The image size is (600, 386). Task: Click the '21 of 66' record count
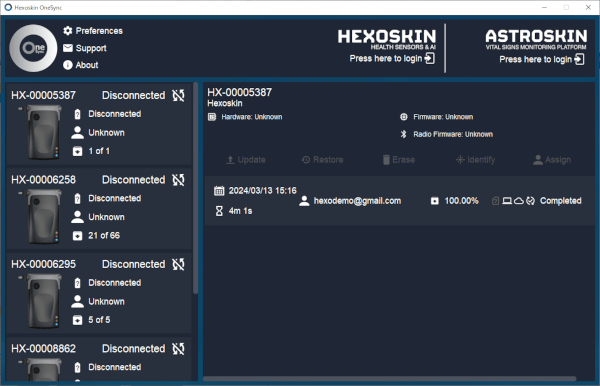point(104,236)
